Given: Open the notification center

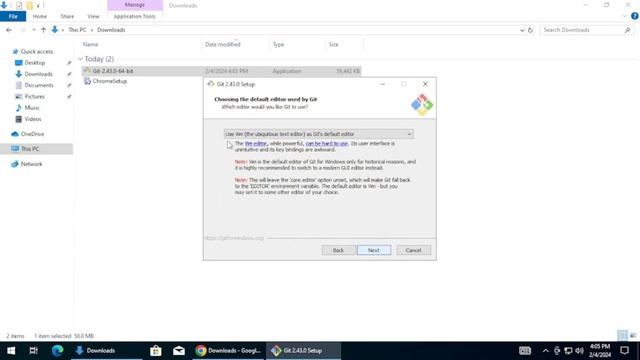Looking at the screenshot, I should coord(624,351).
